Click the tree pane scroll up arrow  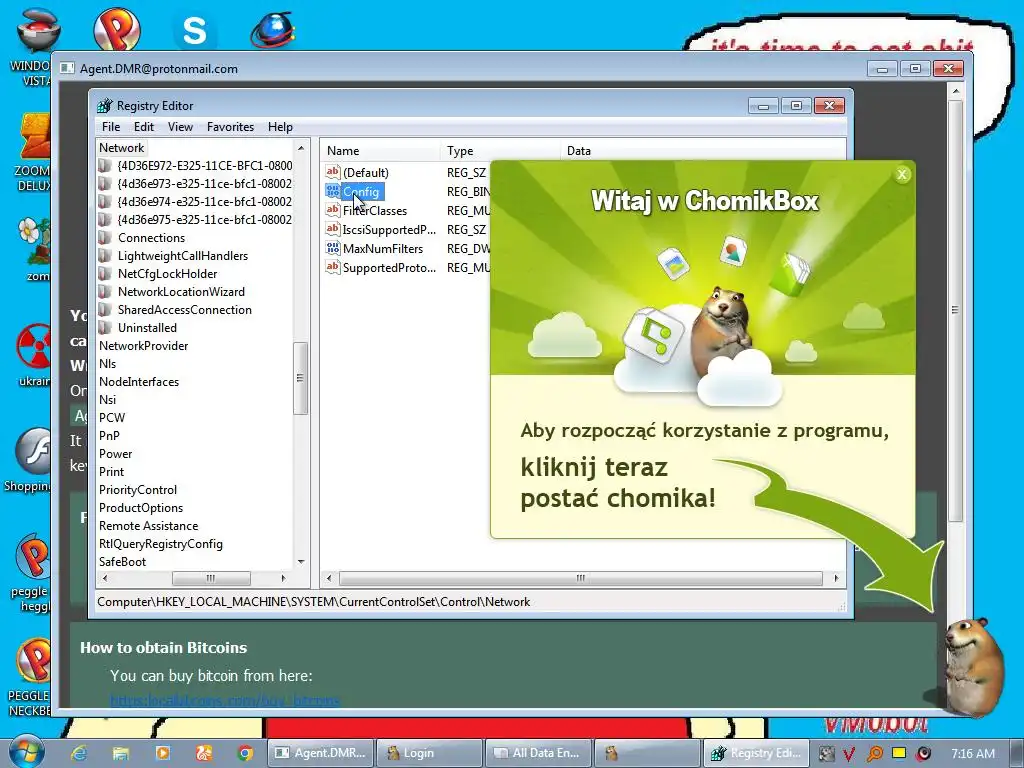(x=301, y=148)
